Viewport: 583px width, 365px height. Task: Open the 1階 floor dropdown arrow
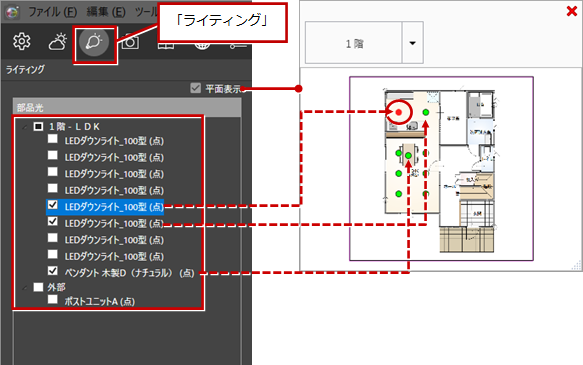[x=412, y=43]
